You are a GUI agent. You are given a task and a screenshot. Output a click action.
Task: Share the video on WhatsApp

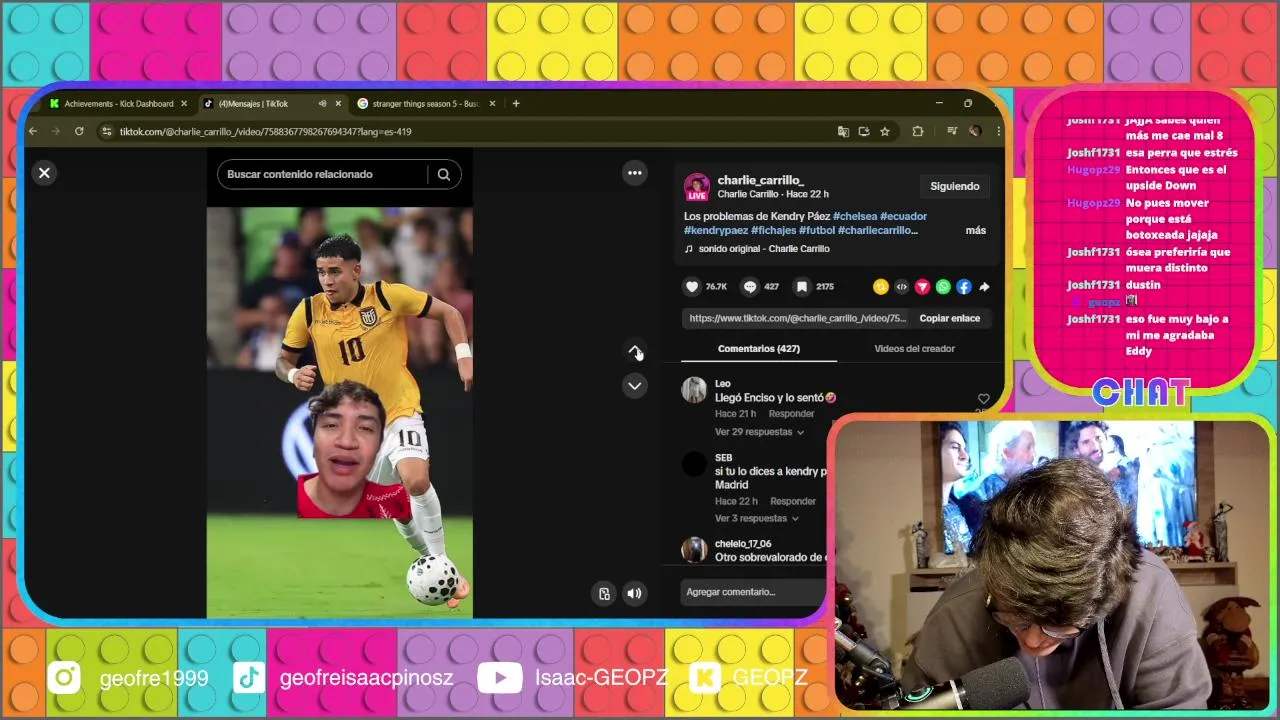(943, 287)
